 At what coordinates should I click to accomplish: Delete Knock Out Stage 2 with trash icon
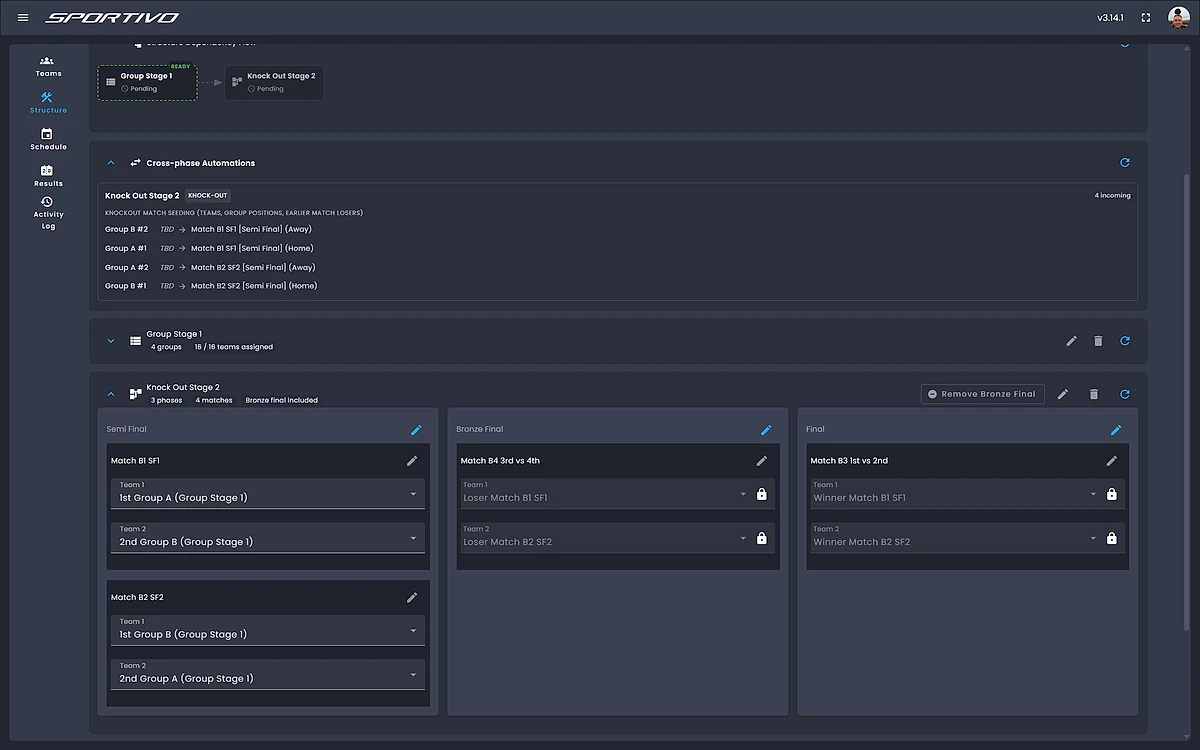1094,394
